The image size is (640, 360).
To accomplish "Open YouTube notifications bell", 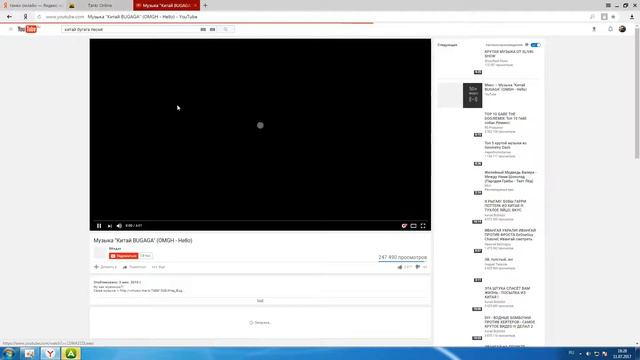I will click(610, 29).
